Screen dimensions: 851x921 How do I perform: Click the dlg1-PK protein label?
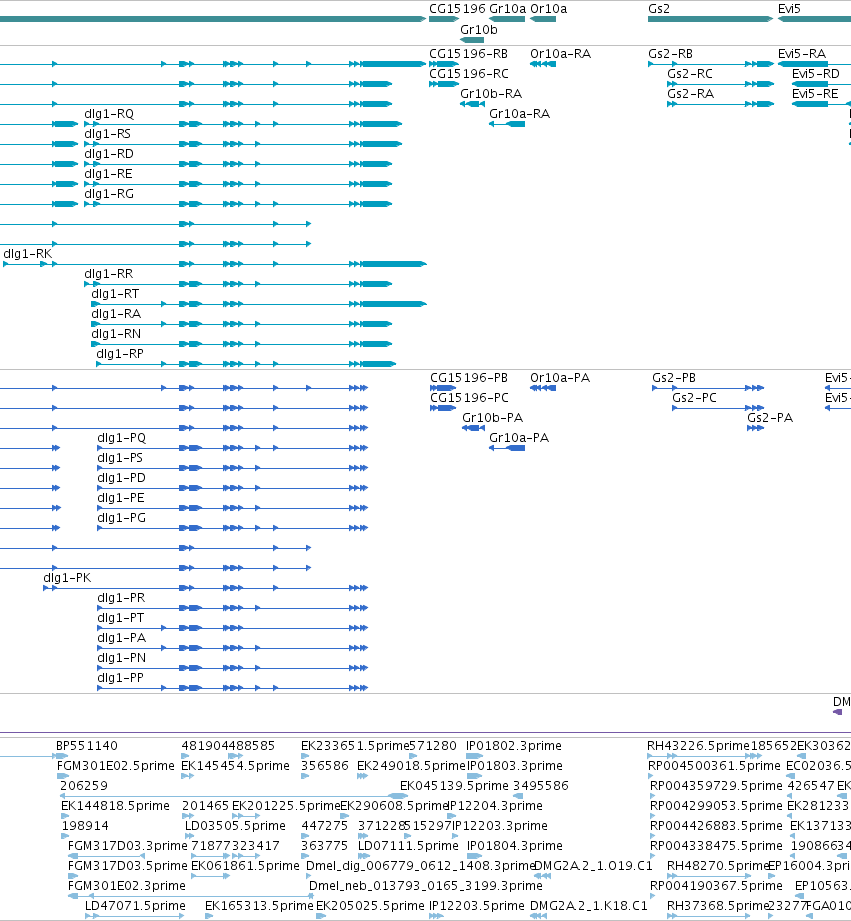click(x=68, y=578)
